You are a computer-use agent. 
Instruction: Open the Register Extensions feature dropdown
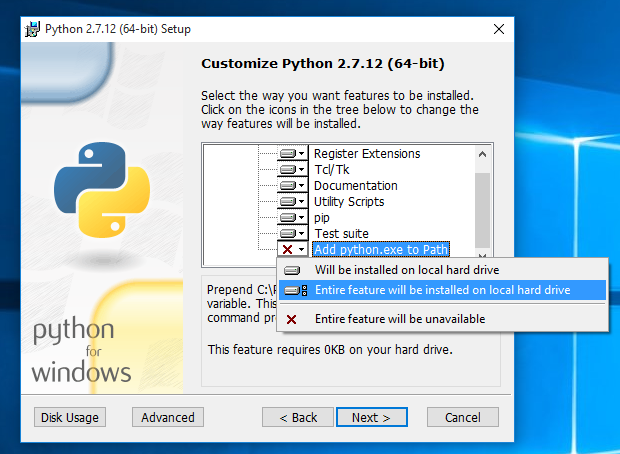point(293,153)
